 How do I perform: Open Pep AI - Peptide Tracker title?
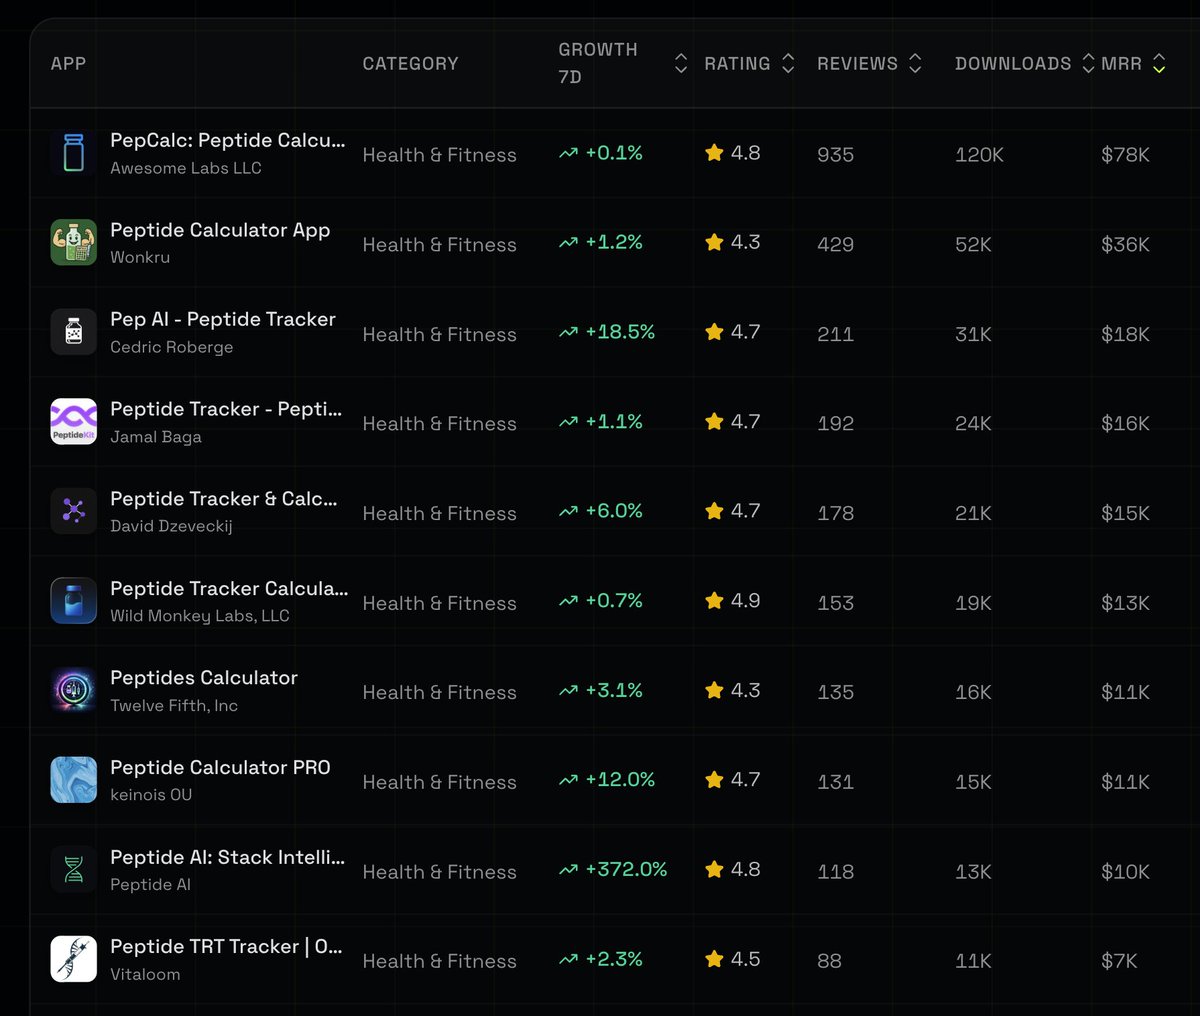tap(223, 319)
